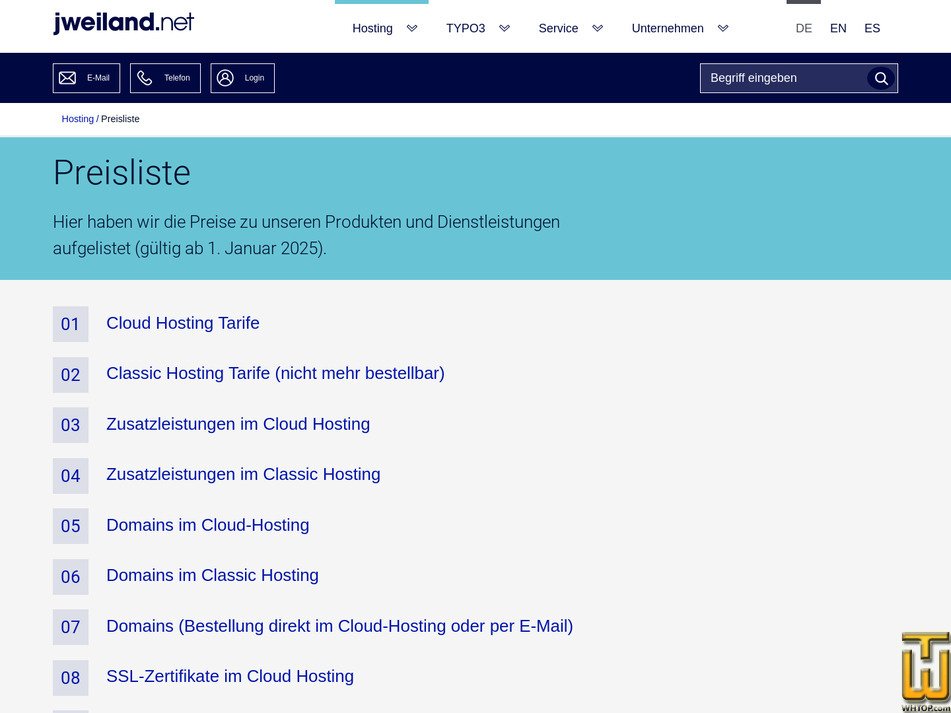Viewport: 951px width, 713px height.
Task: Open Domains (Bestellung direkt im Cloud-Hosting) link
Action: click(x=340, y=626)
